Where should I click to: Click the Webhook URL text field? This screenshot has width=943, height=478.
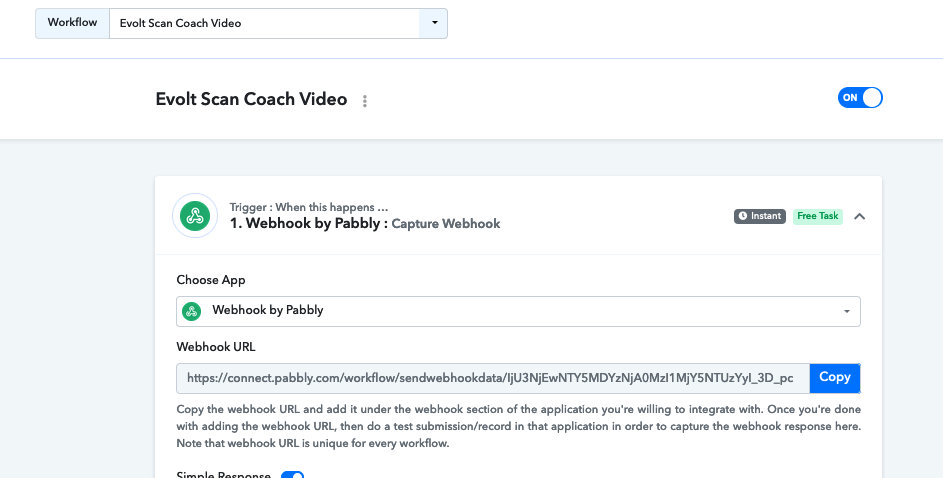point(493,378)
